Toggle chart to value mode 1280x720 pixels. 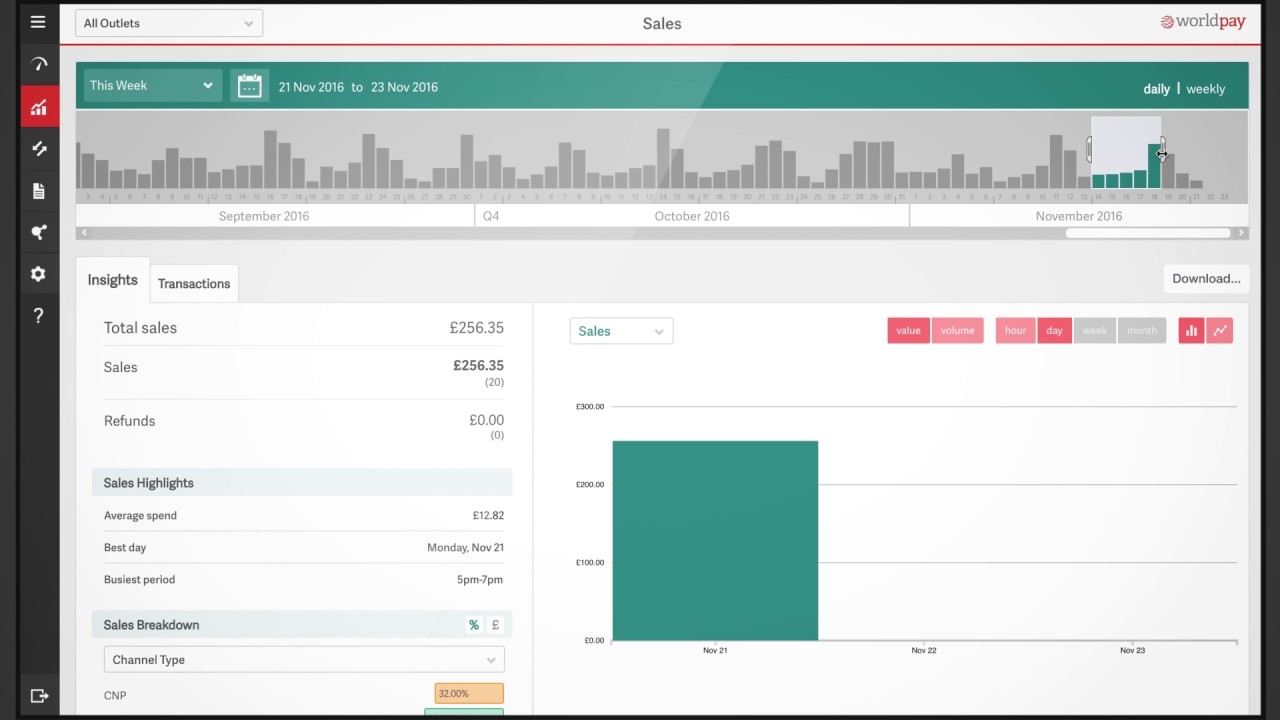click(x=908, y=330)
